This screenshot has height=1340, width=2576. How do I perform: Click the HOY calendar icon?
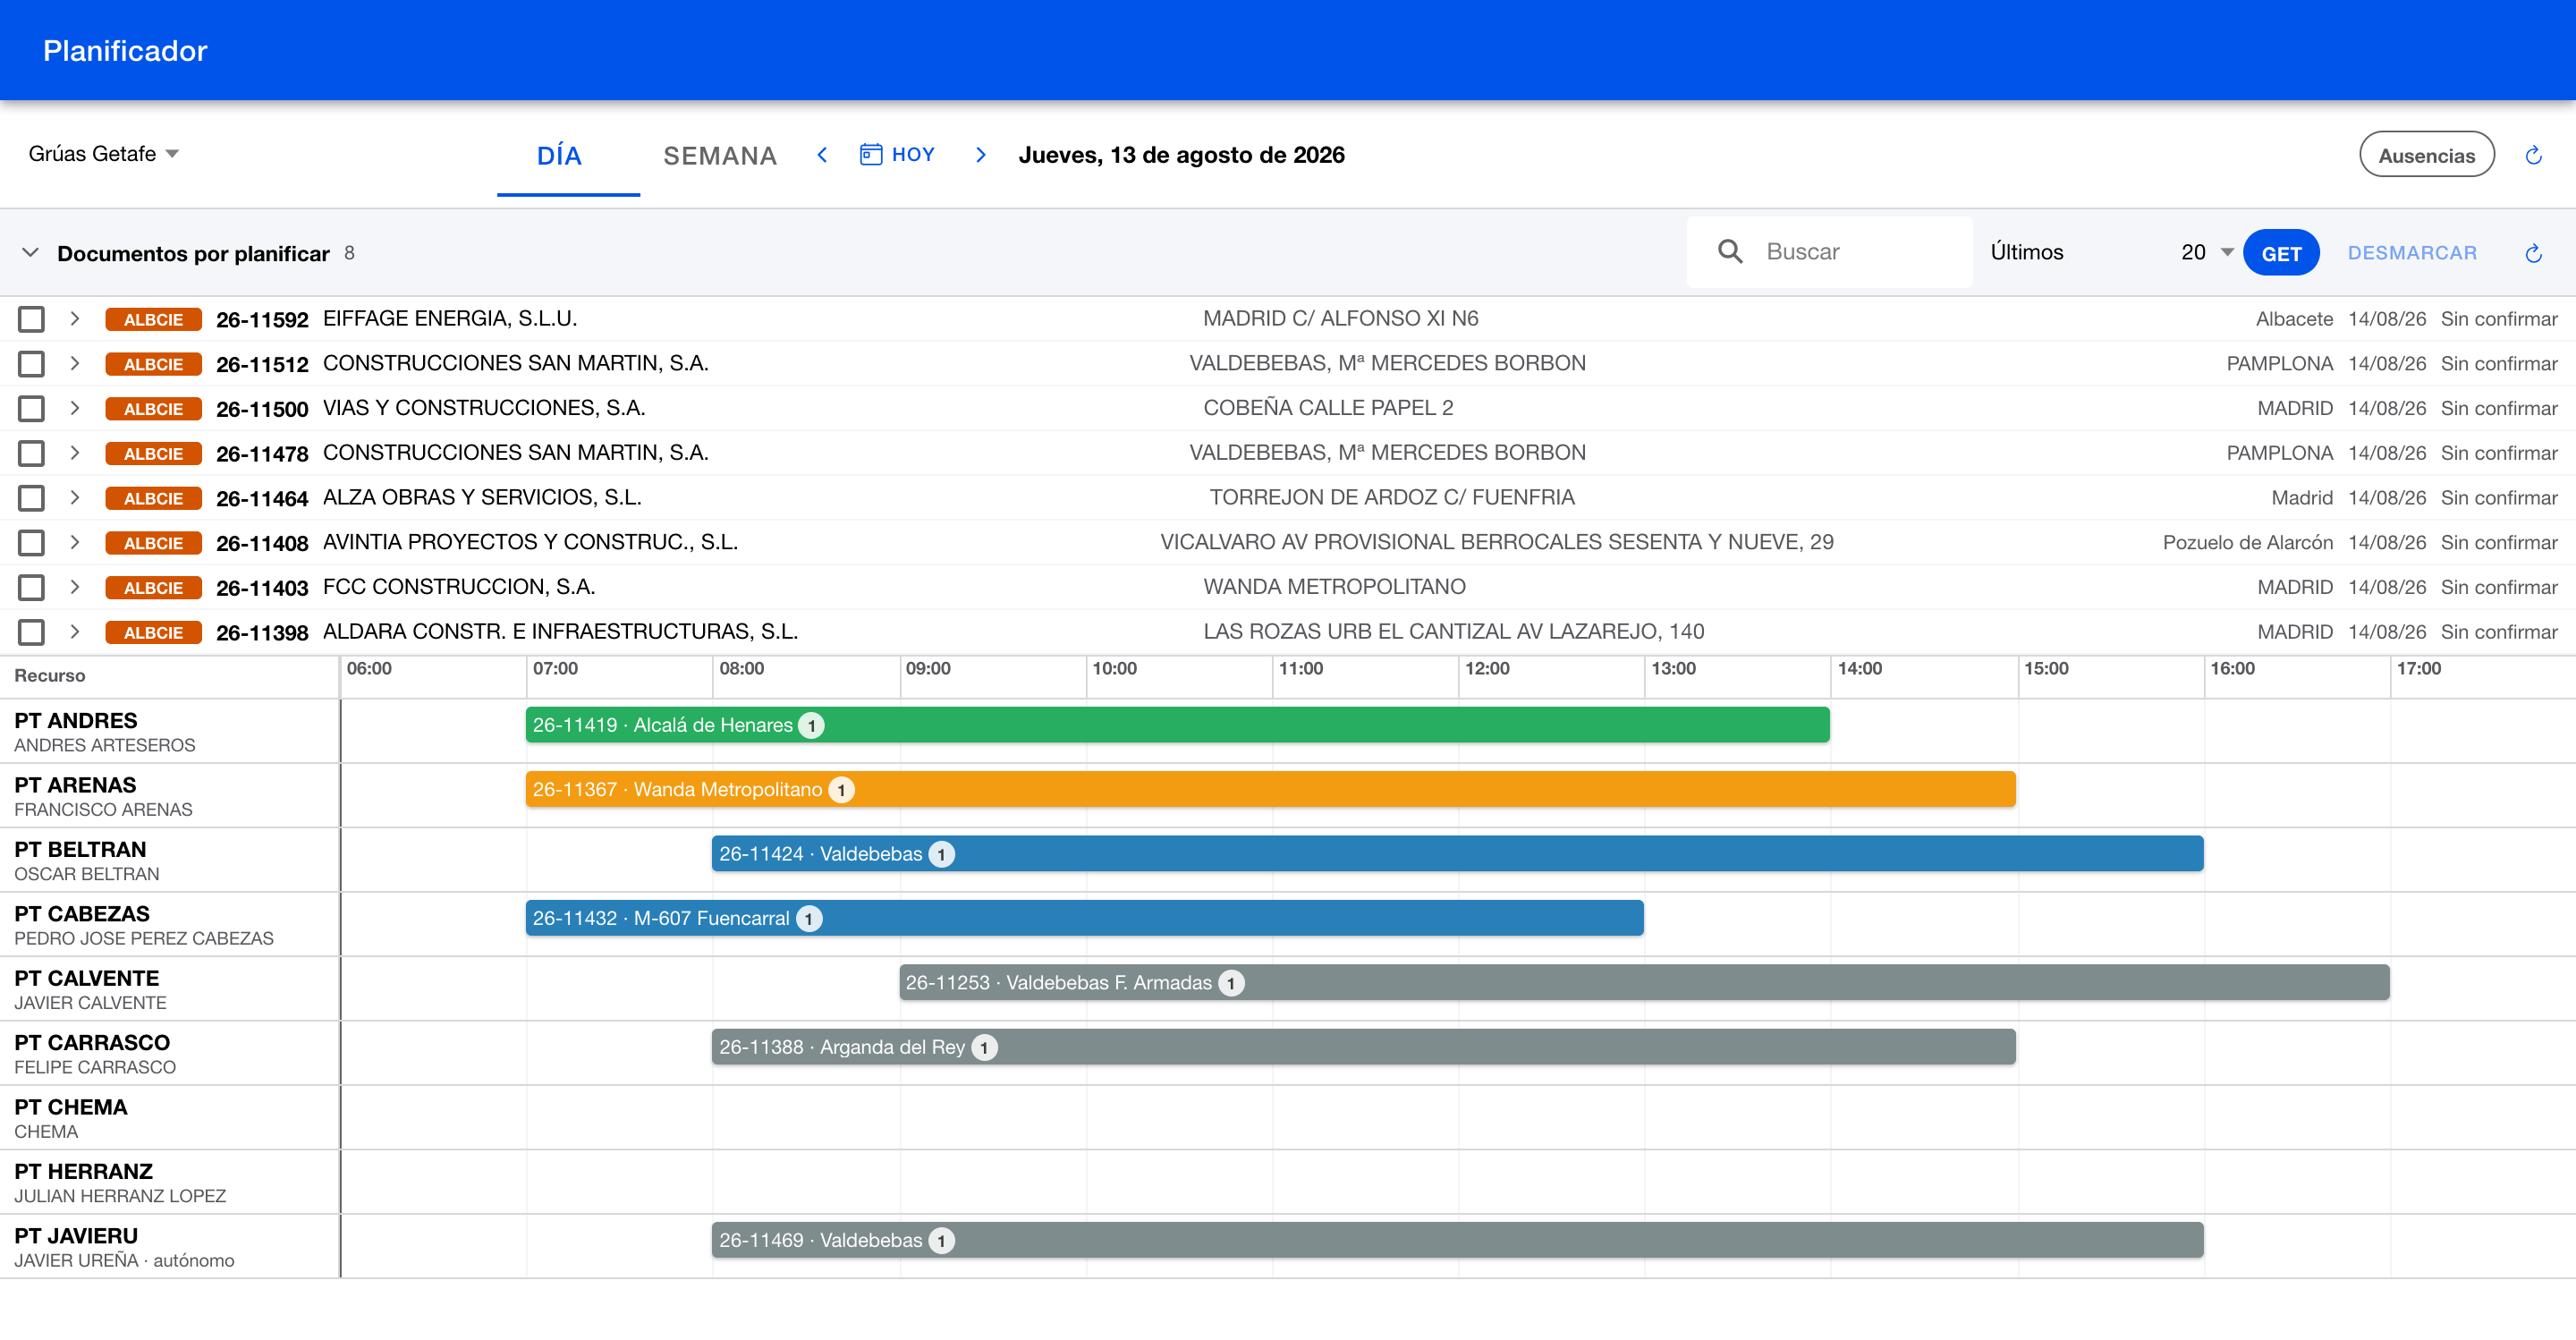(870, 154)
